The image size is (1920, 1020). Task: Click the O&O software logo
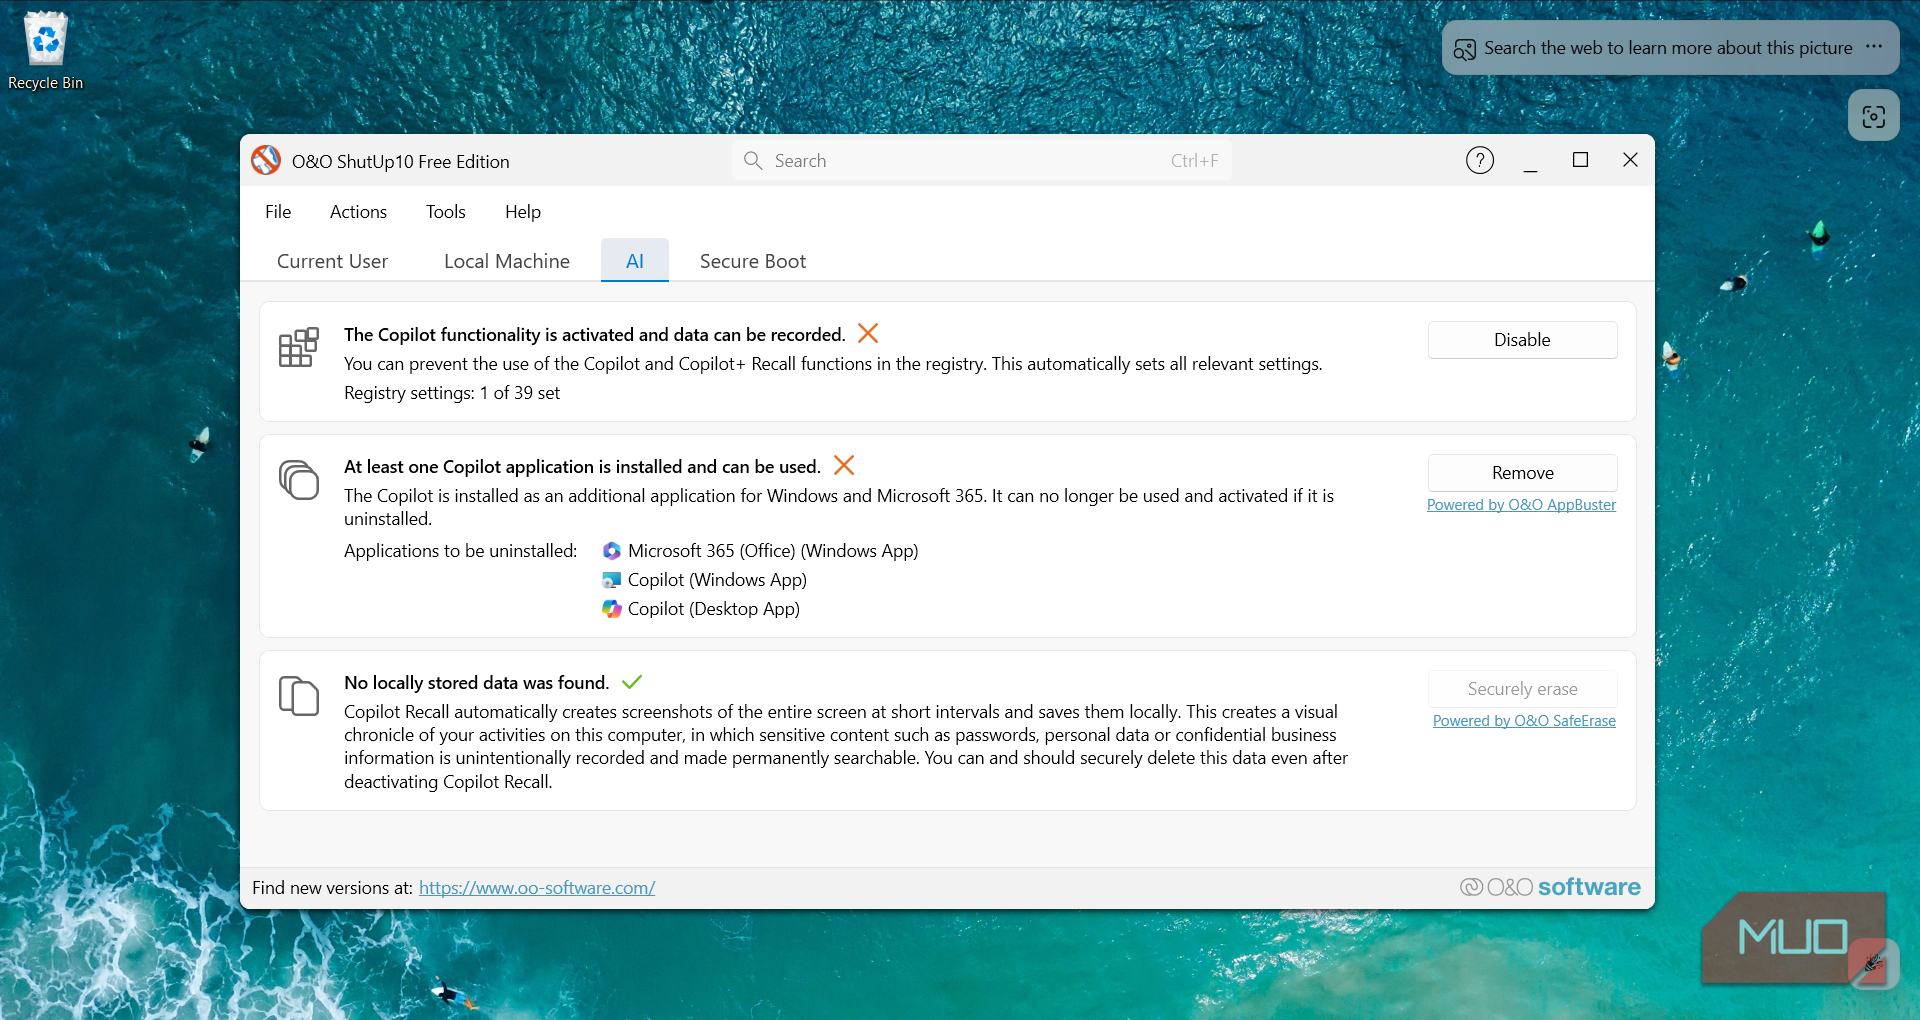click(1550, 887)
